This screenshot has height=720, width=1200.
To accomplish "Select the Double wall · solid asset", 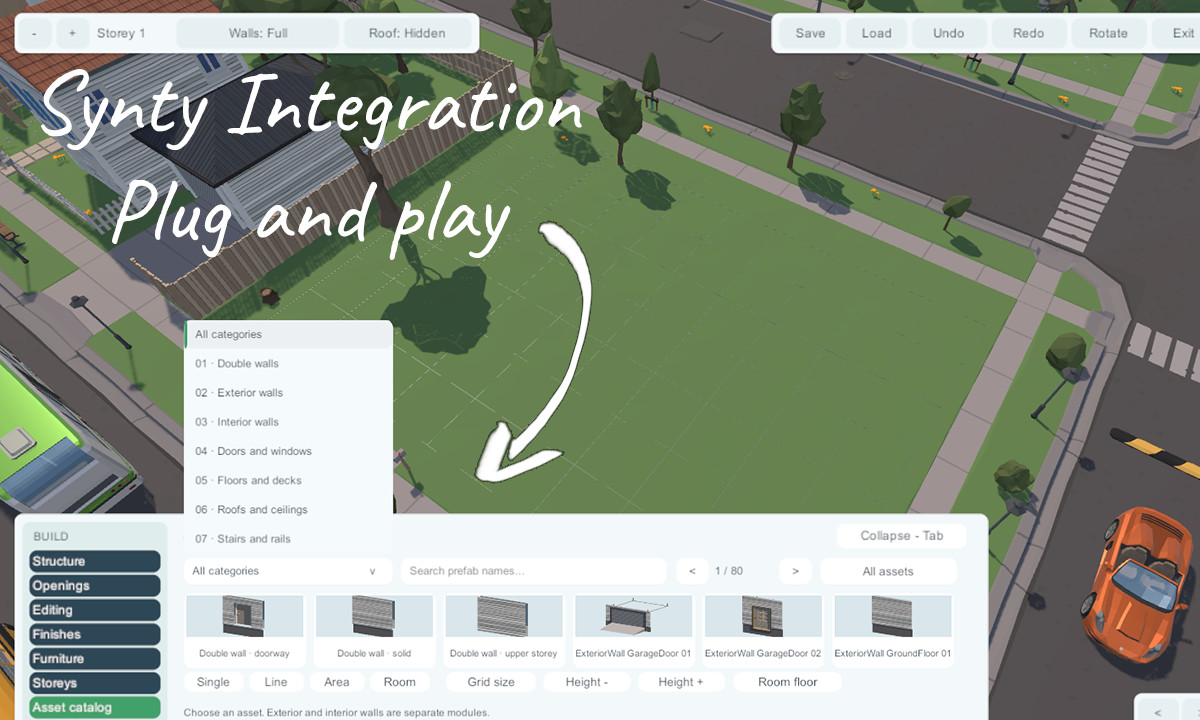I will tap(374, 628).
